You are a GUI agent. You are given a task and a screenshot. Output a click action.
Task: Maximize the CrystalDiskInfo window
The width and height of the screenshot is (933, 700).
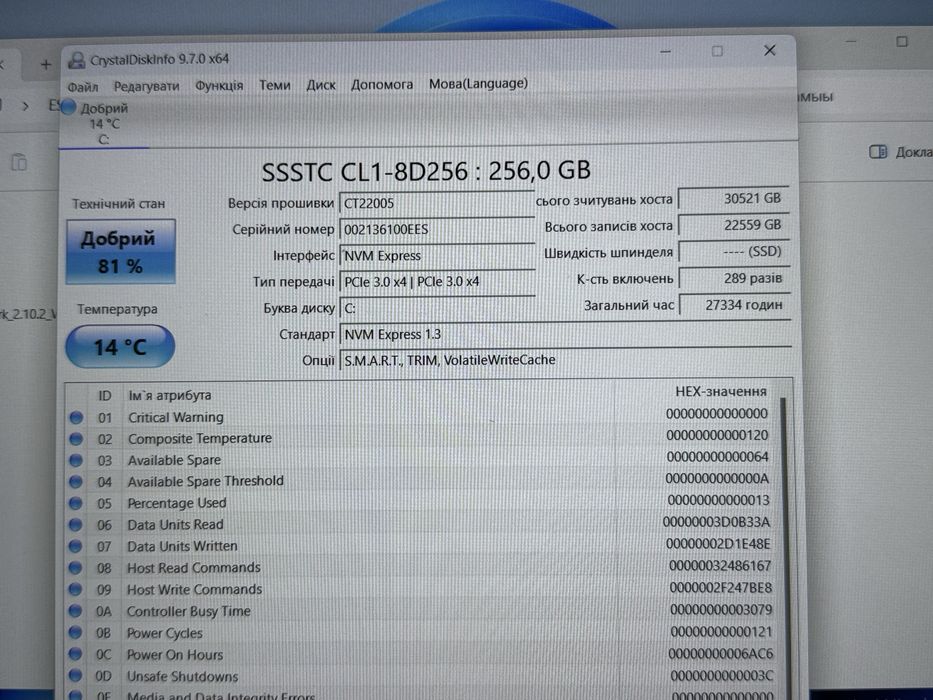point(717,51)
